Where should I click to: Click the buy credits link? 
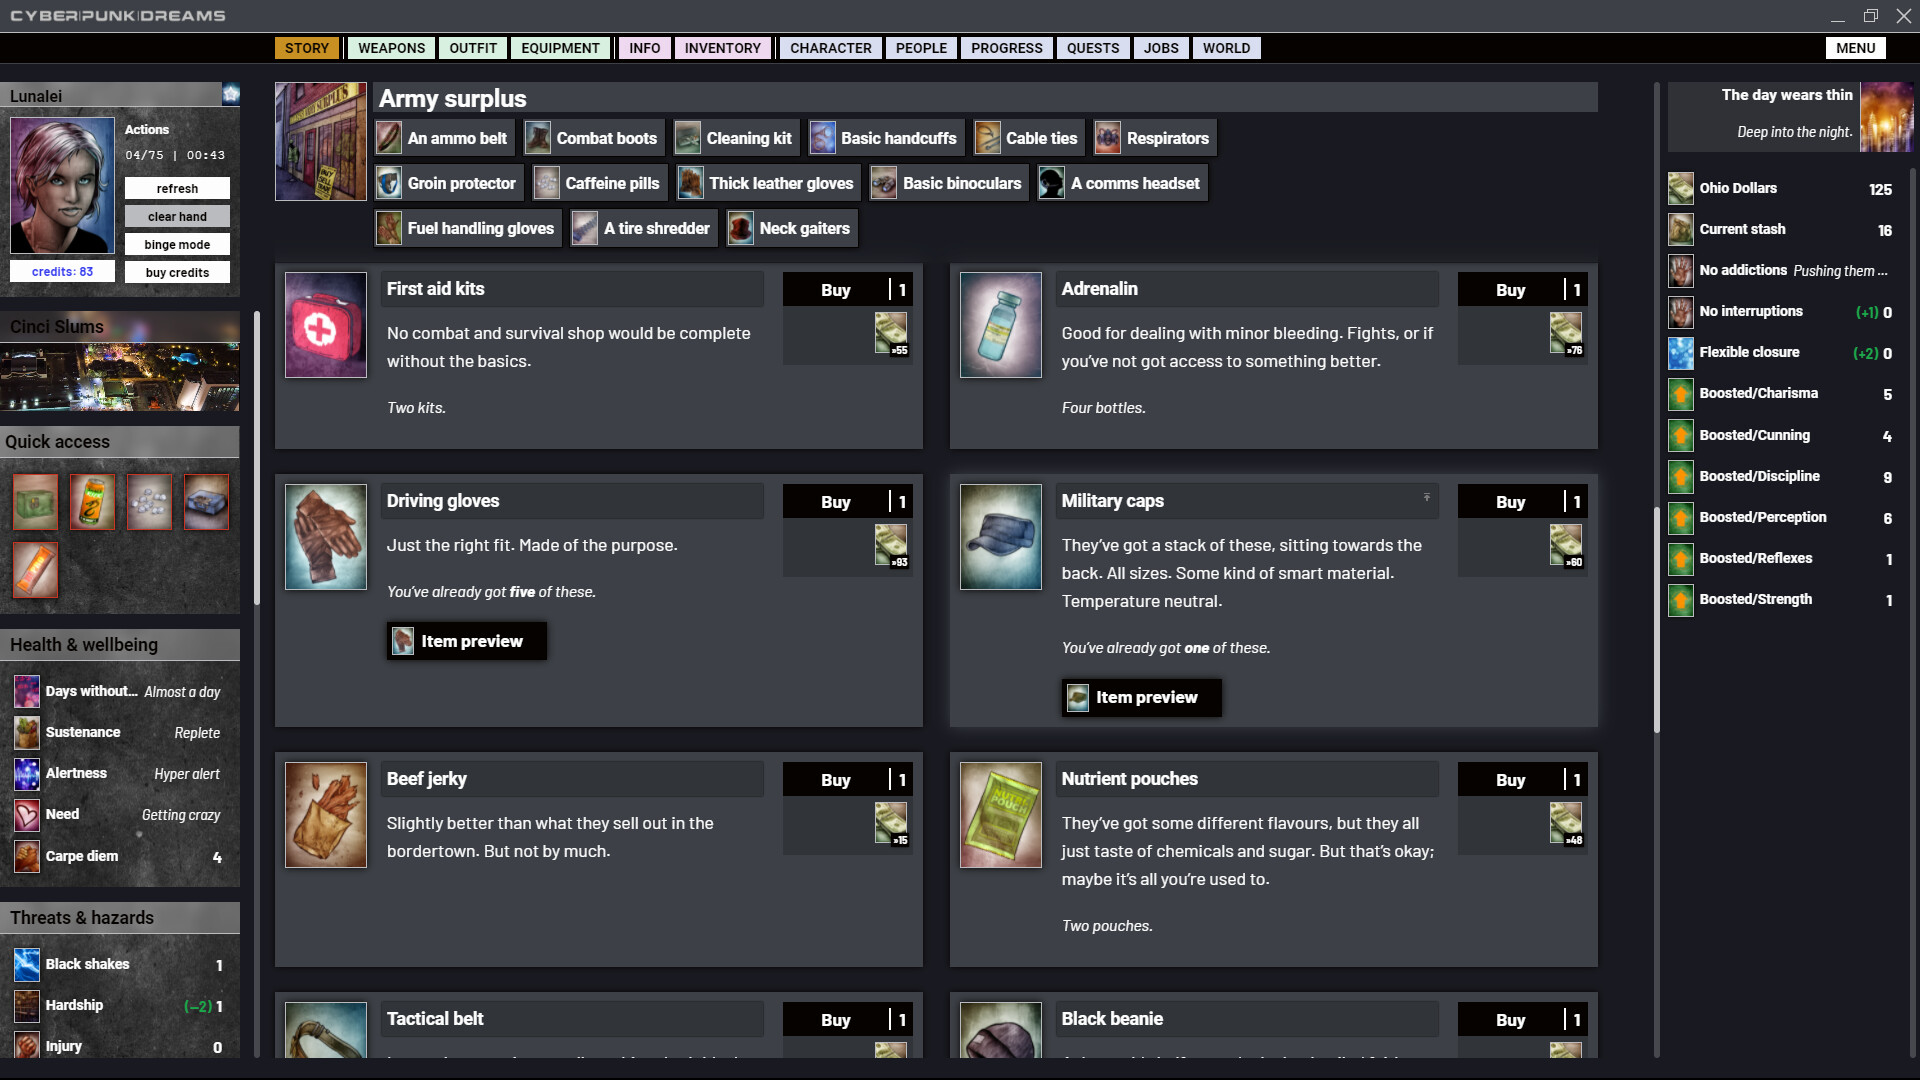click(177, 271)
